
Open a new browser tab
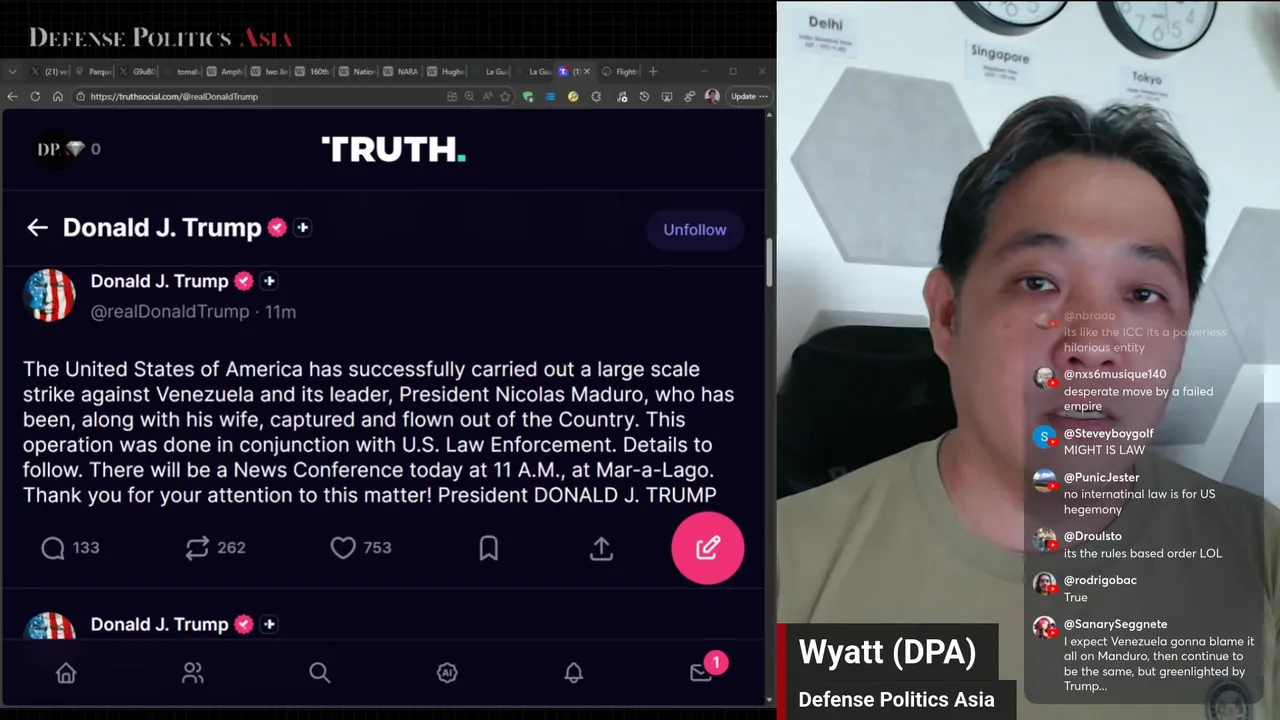pyautogui.click(x=653, y=71)
